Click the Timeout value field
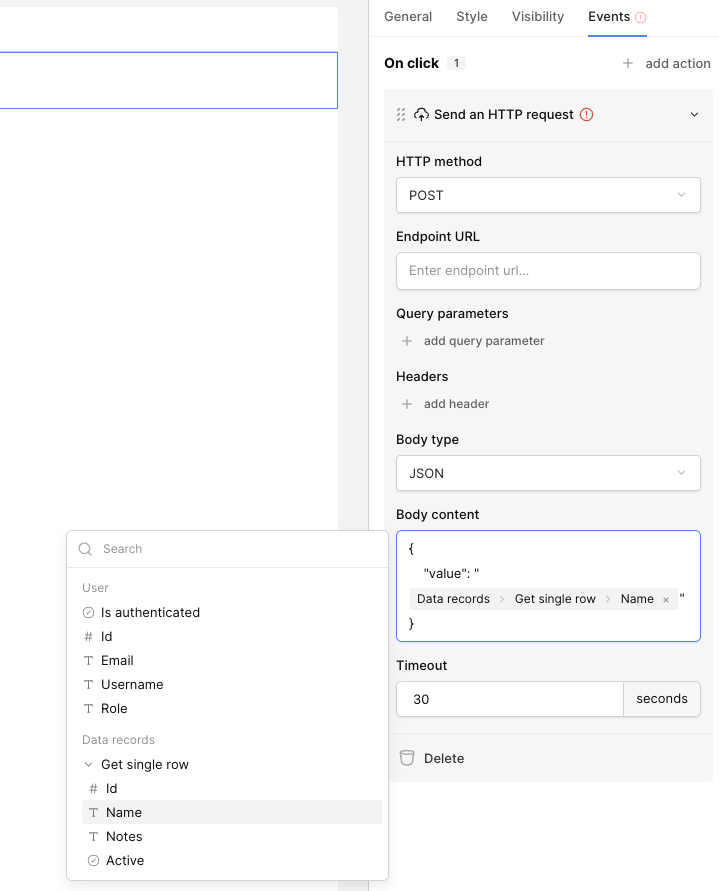Viewport: 719px width, 891px height. 509,699
